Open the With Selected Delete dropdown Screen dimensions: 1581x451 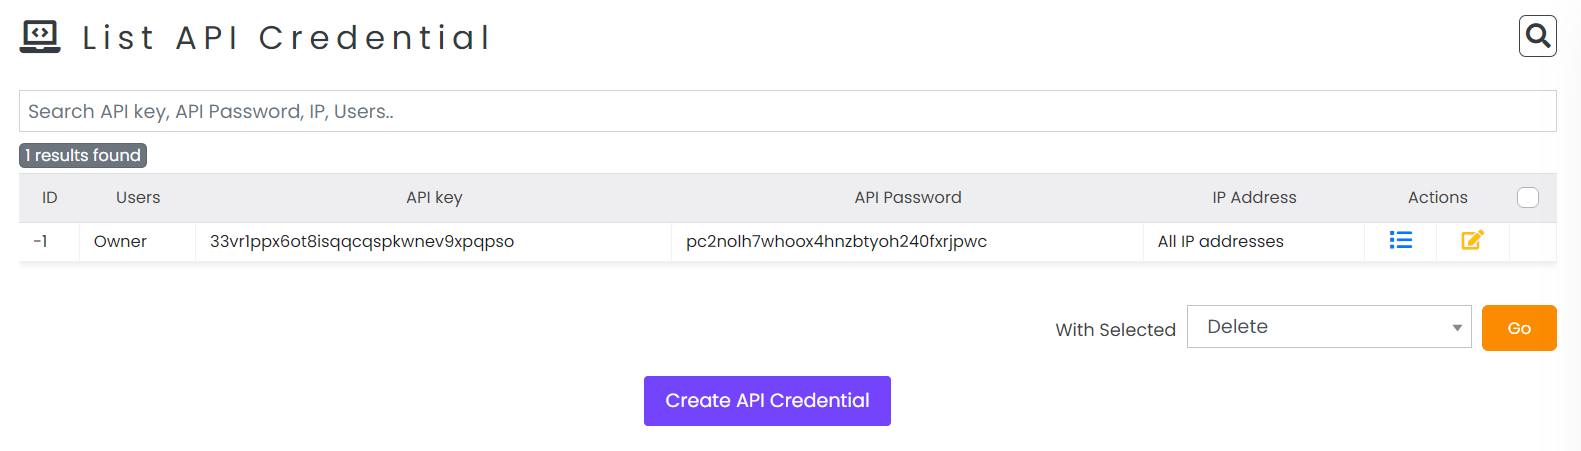1329,327
